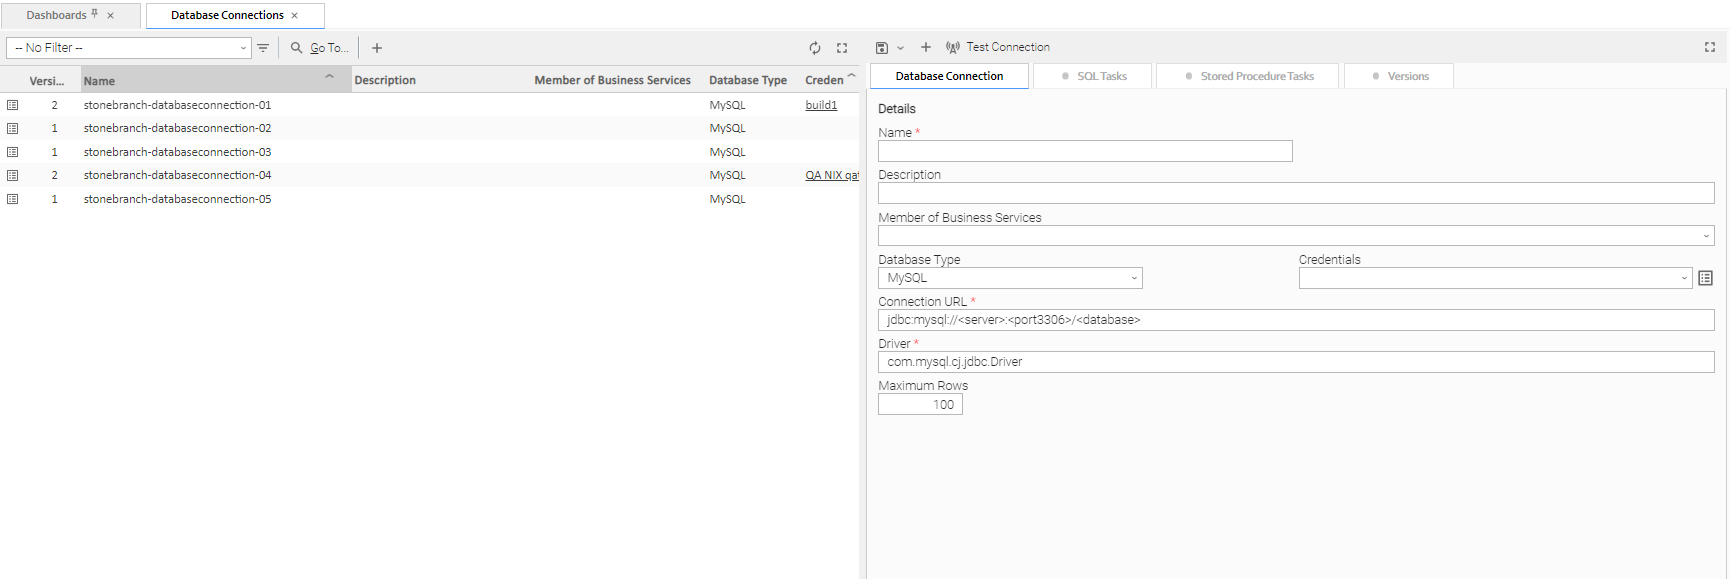Click the Test Connection button
1730x579 pixels.
(x=998, y=47)
